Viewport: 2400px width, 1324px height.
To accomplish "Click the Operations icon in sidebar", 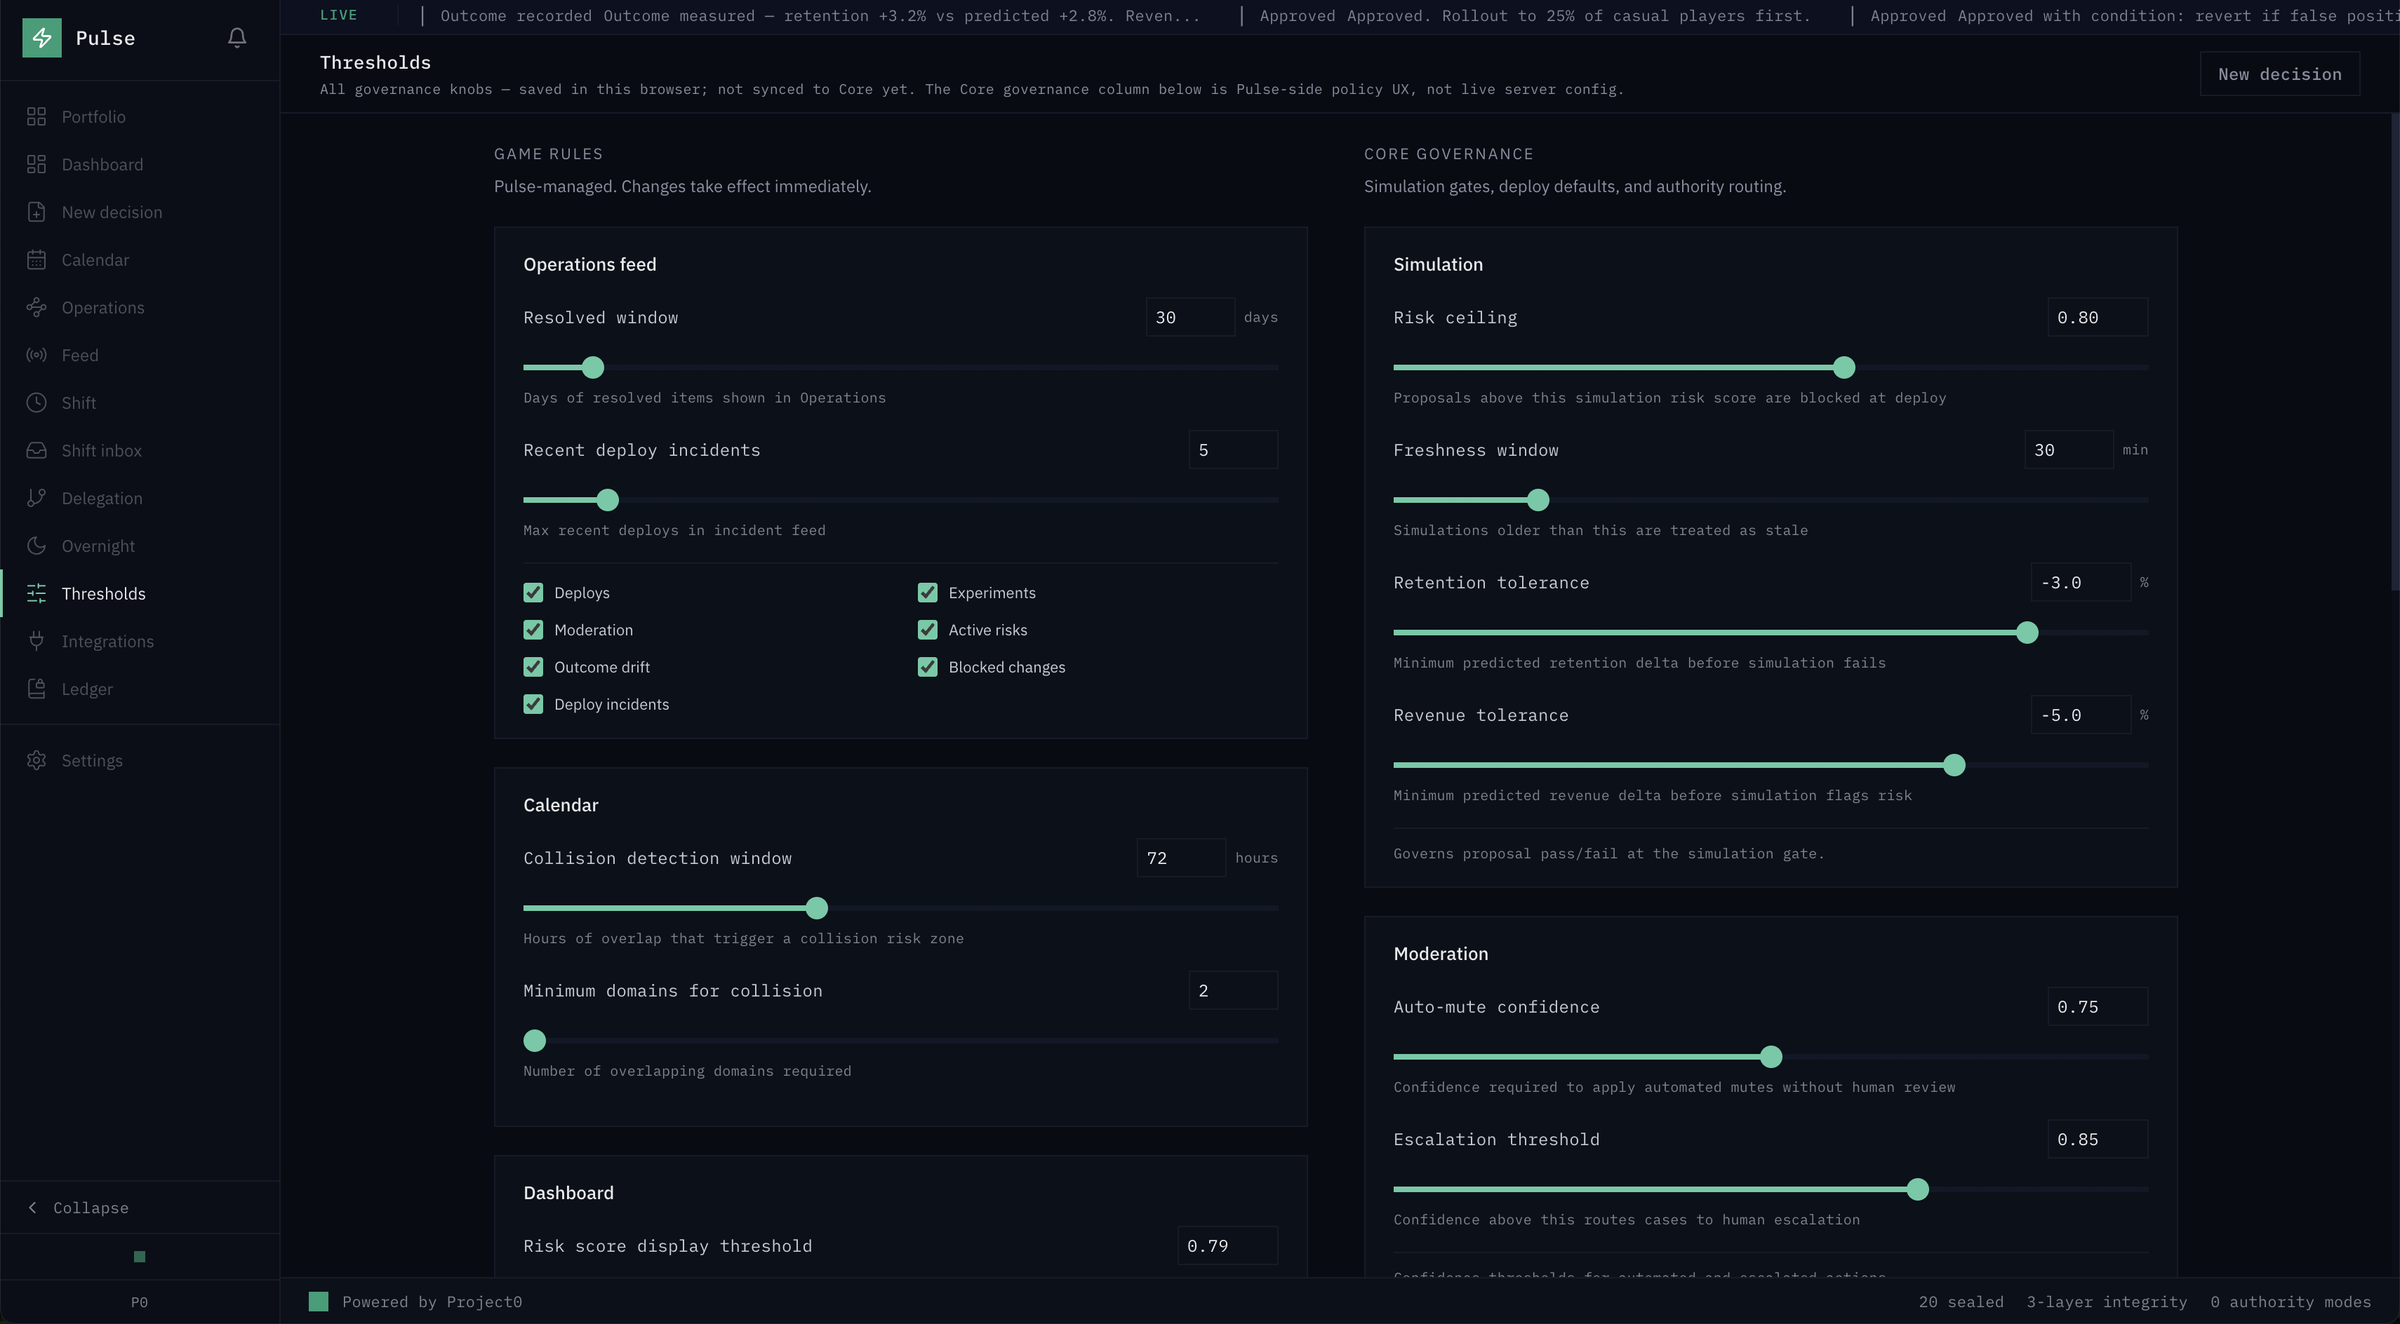I will click(x=37, y=308).
